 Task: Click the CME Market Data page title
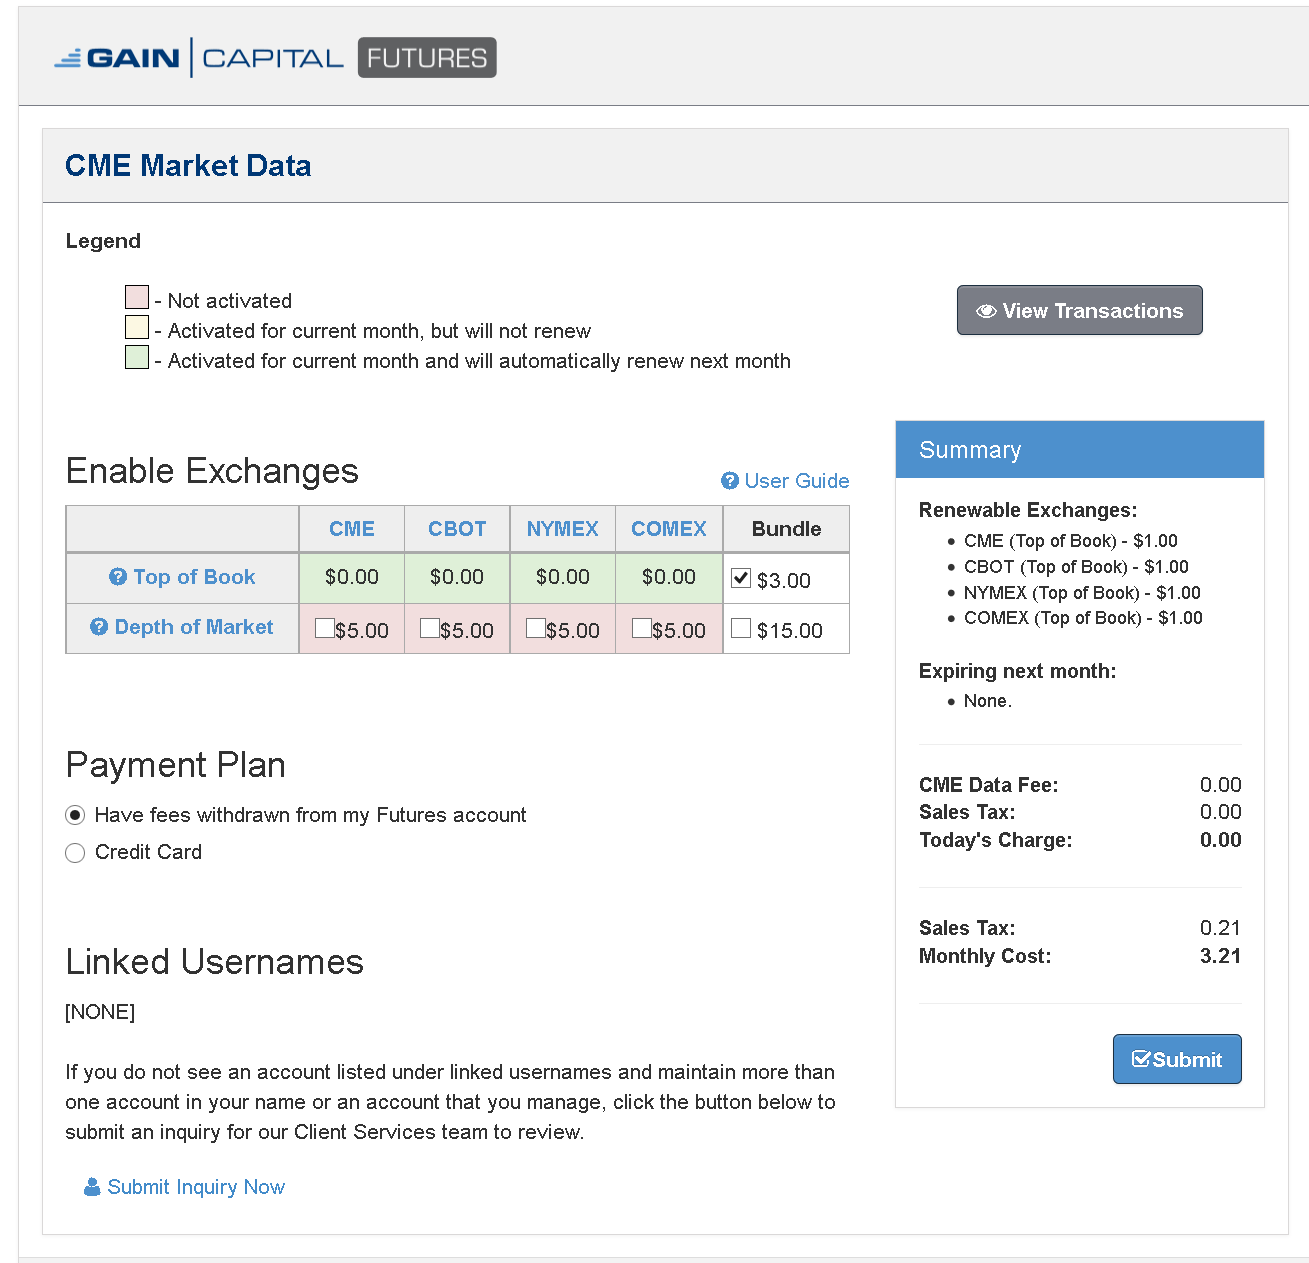[188, 166]
